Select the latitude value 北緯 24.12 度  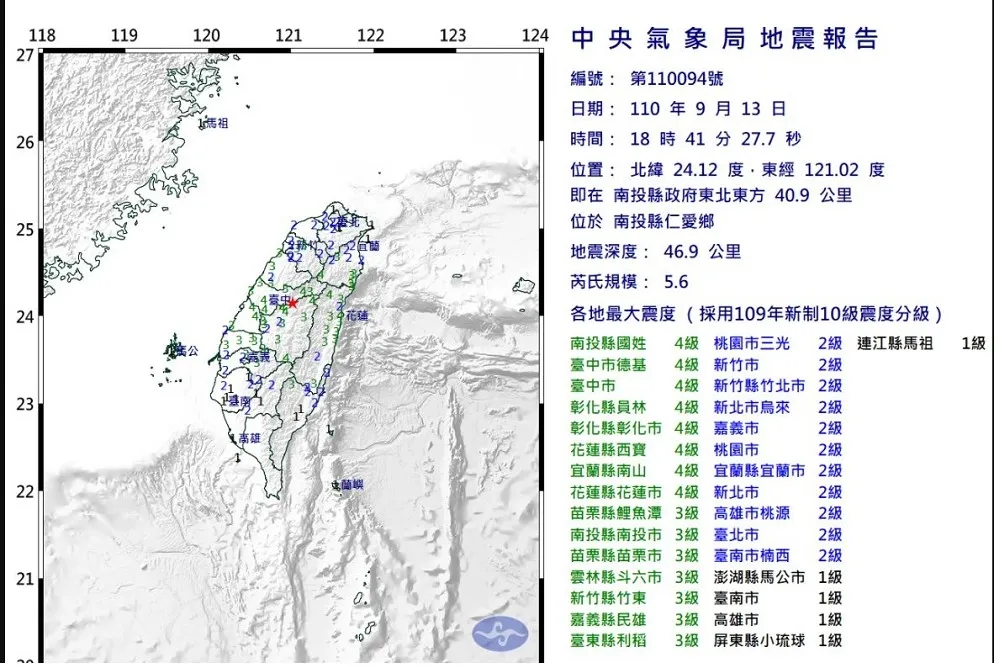coord(687,170)
